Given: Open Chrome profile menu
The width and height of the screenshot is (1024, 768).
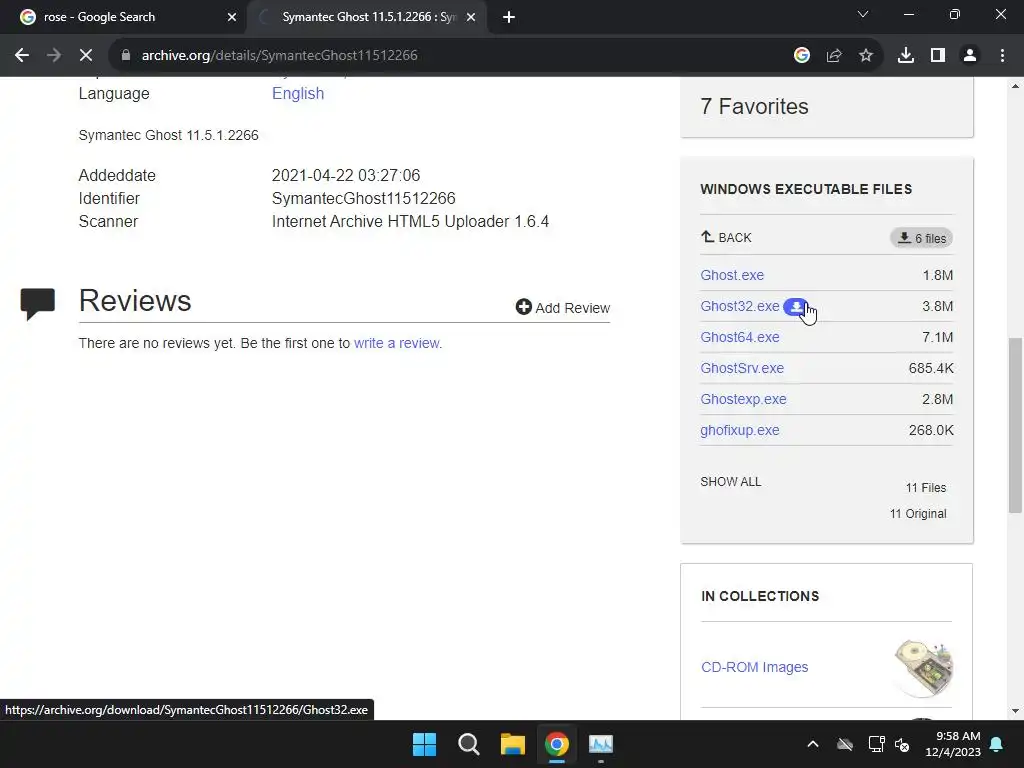Looking at the screenshot, I should click(970, 56).
